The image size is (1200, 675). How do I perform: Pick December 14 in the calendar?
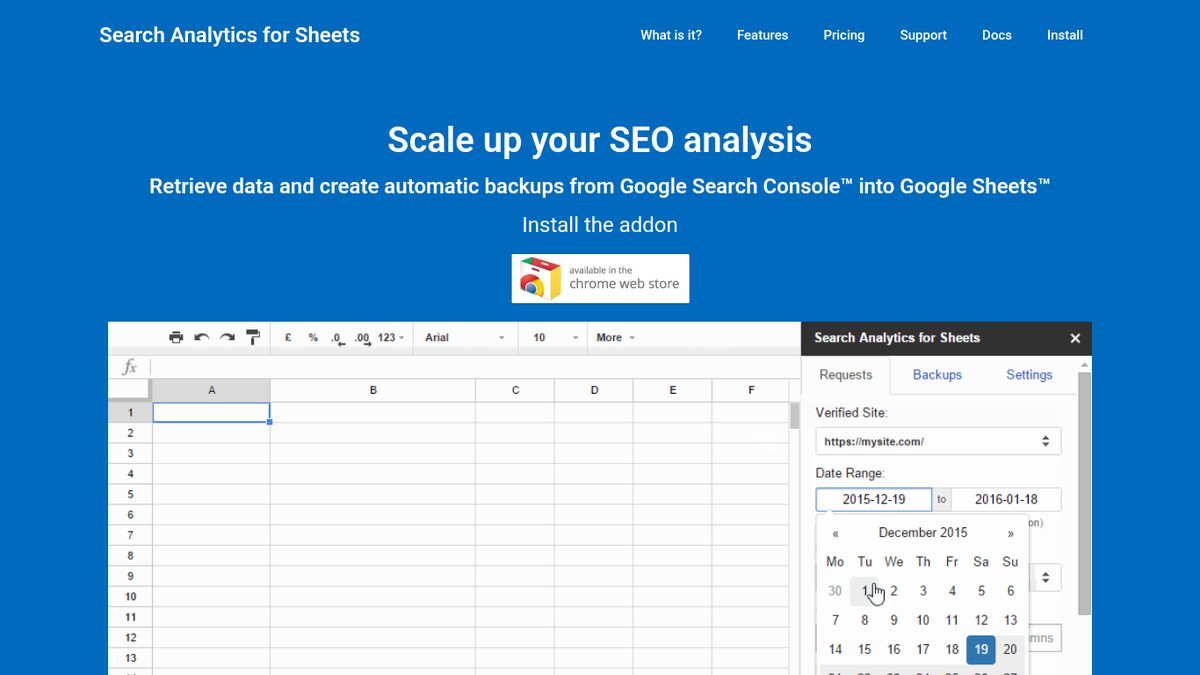click(835, 649)
